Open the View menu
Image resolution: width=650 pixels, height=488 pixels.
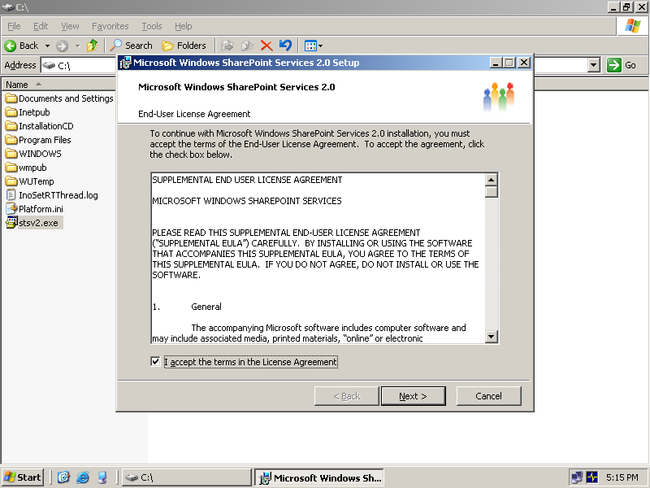[70, 26]
